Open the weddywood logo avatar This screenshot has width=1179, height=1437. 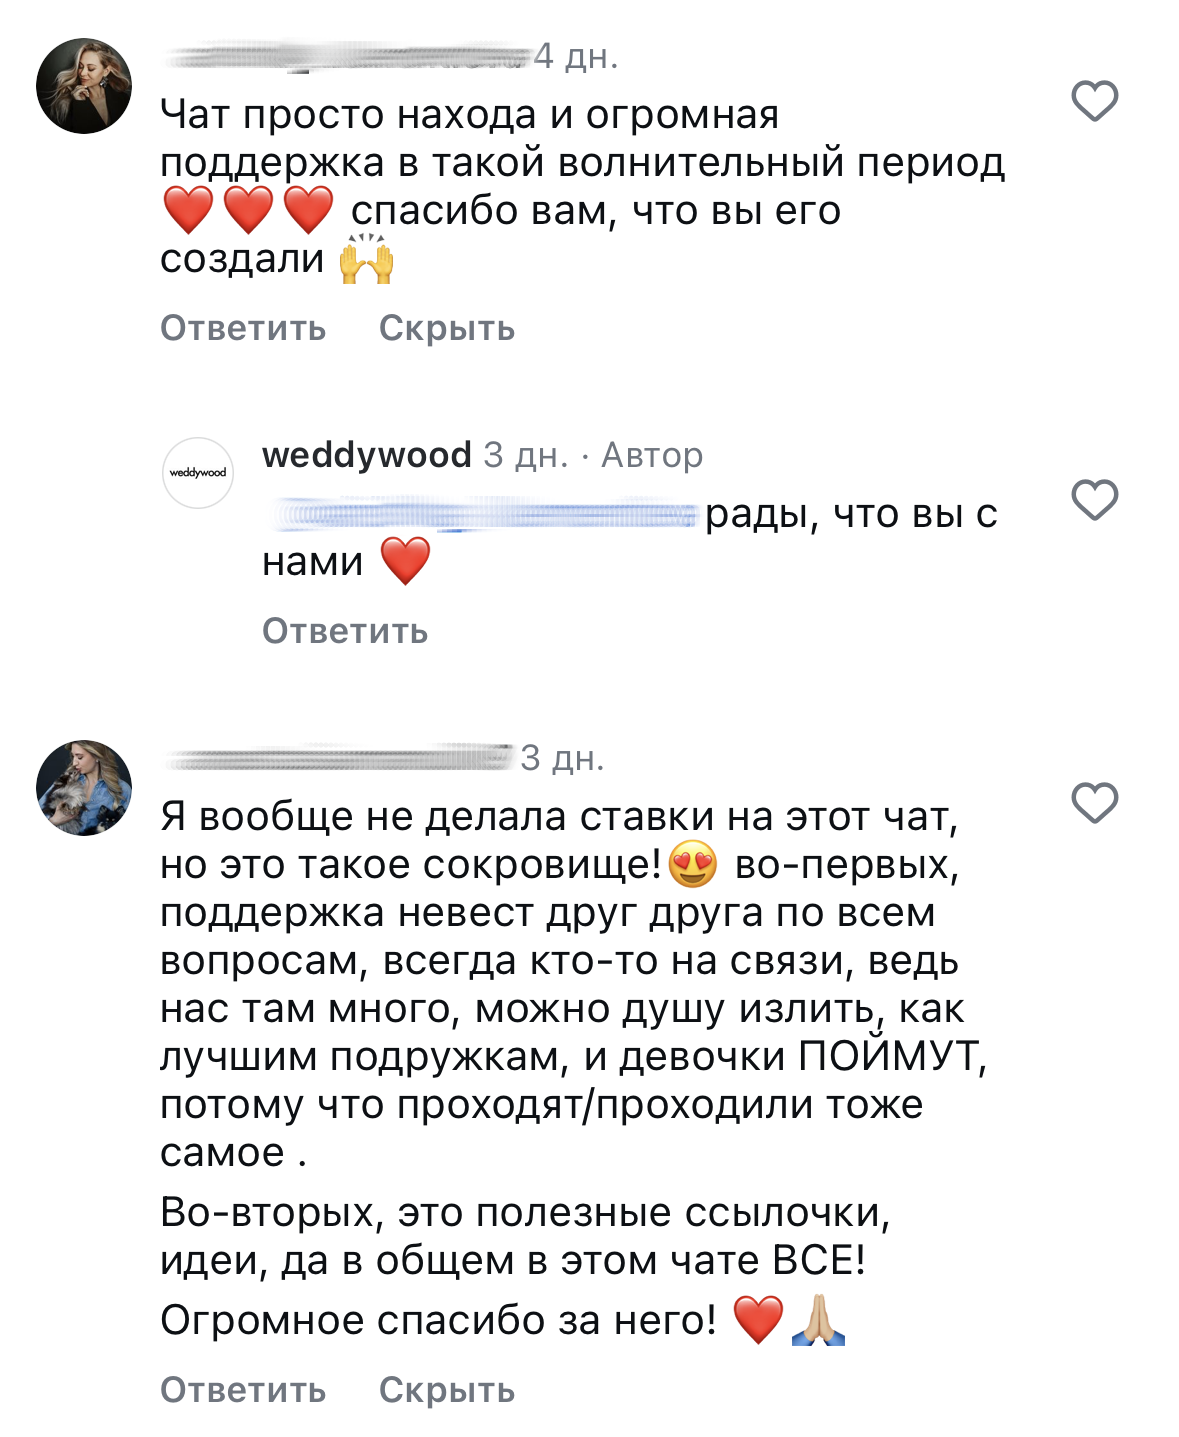pyautogui.click(x=198, y=473)
